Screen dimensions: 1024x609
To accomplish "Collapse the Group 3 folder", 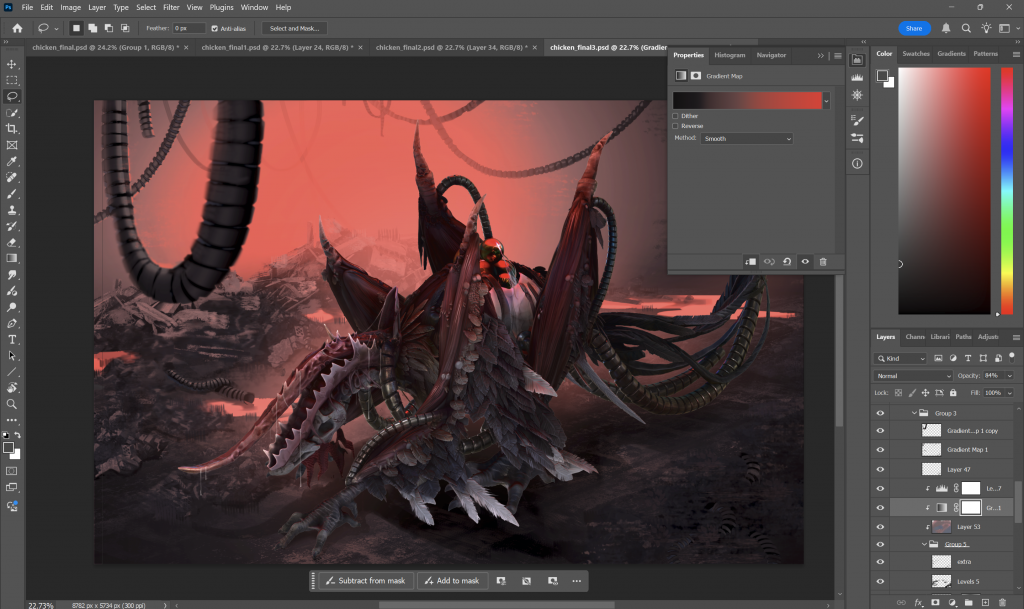I will [914, 413].
